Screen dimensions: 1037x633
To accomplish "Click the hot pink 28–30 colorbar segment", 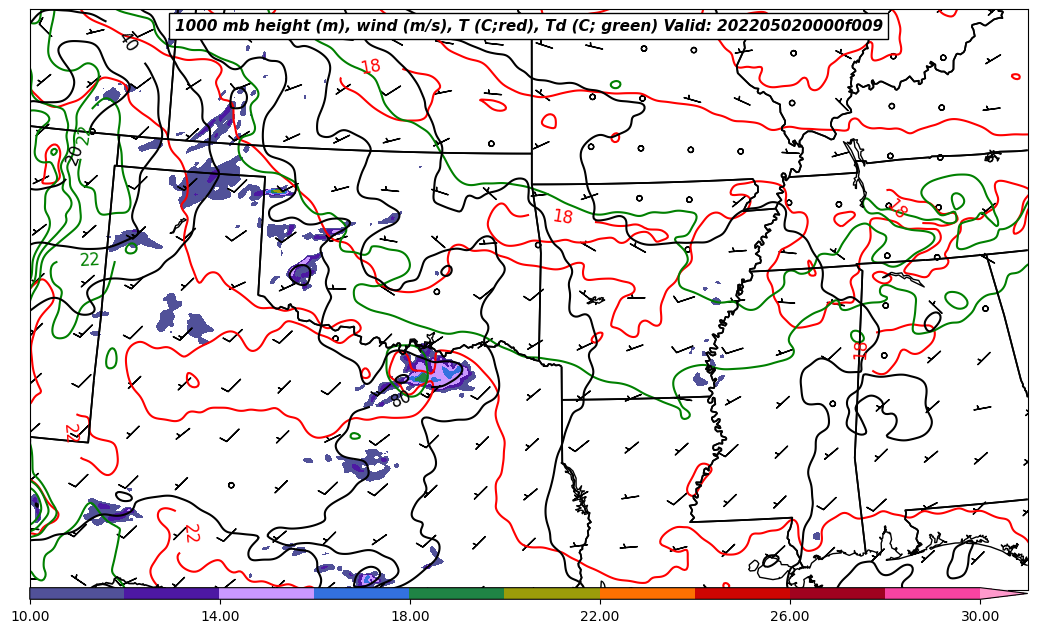I will (932, 593).
